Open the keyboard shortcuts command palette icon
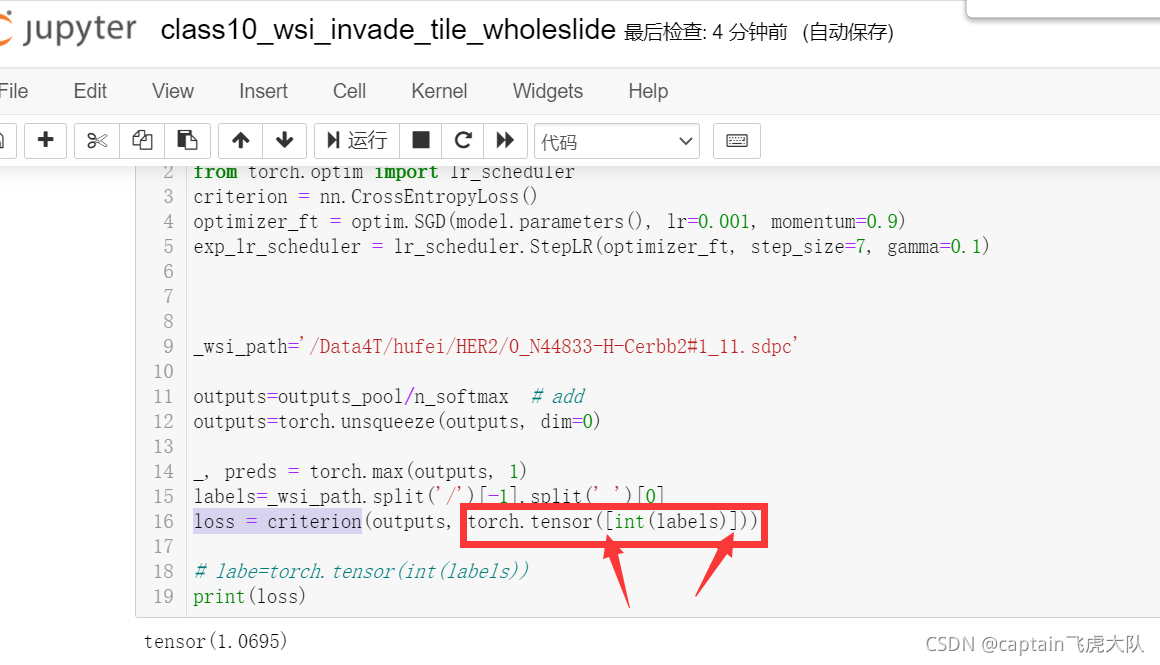Screen dimensions: 1160x665 tap(737, 140)
